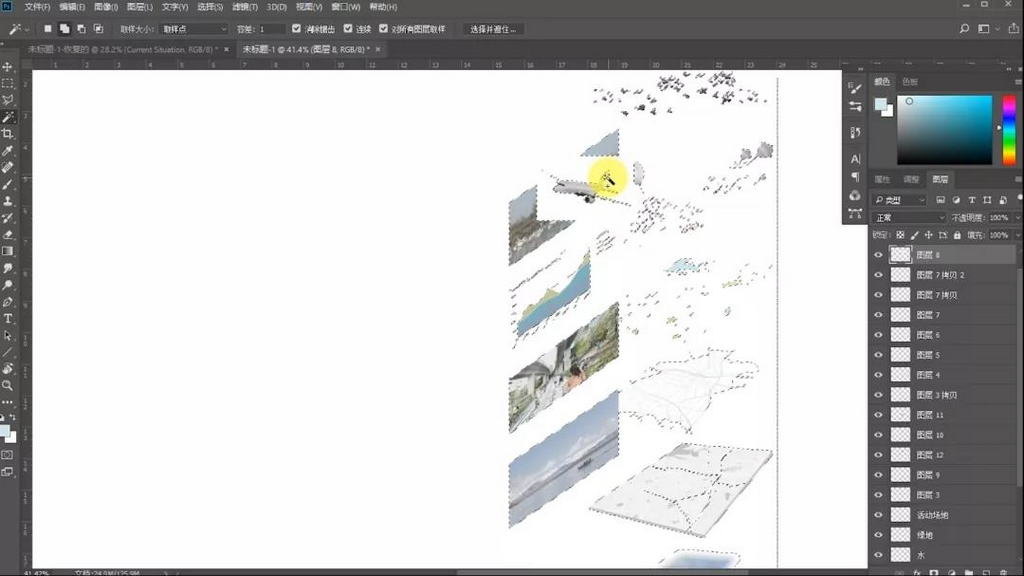This screenshot has width=1024, height=576.
Task: Select the Eyedropper tool
Action: click(8, 150)
